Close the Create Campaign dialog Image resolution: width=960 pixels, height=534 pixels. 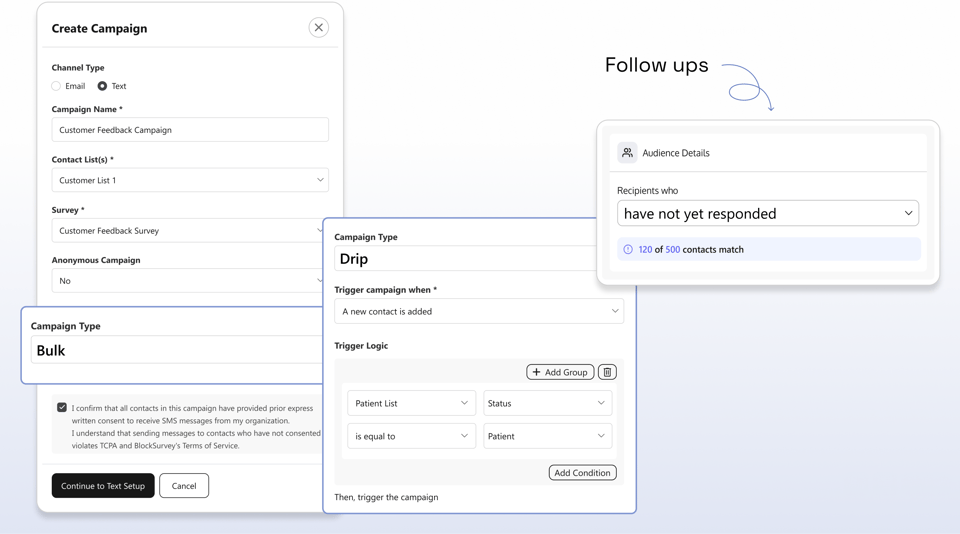[318, 28]
